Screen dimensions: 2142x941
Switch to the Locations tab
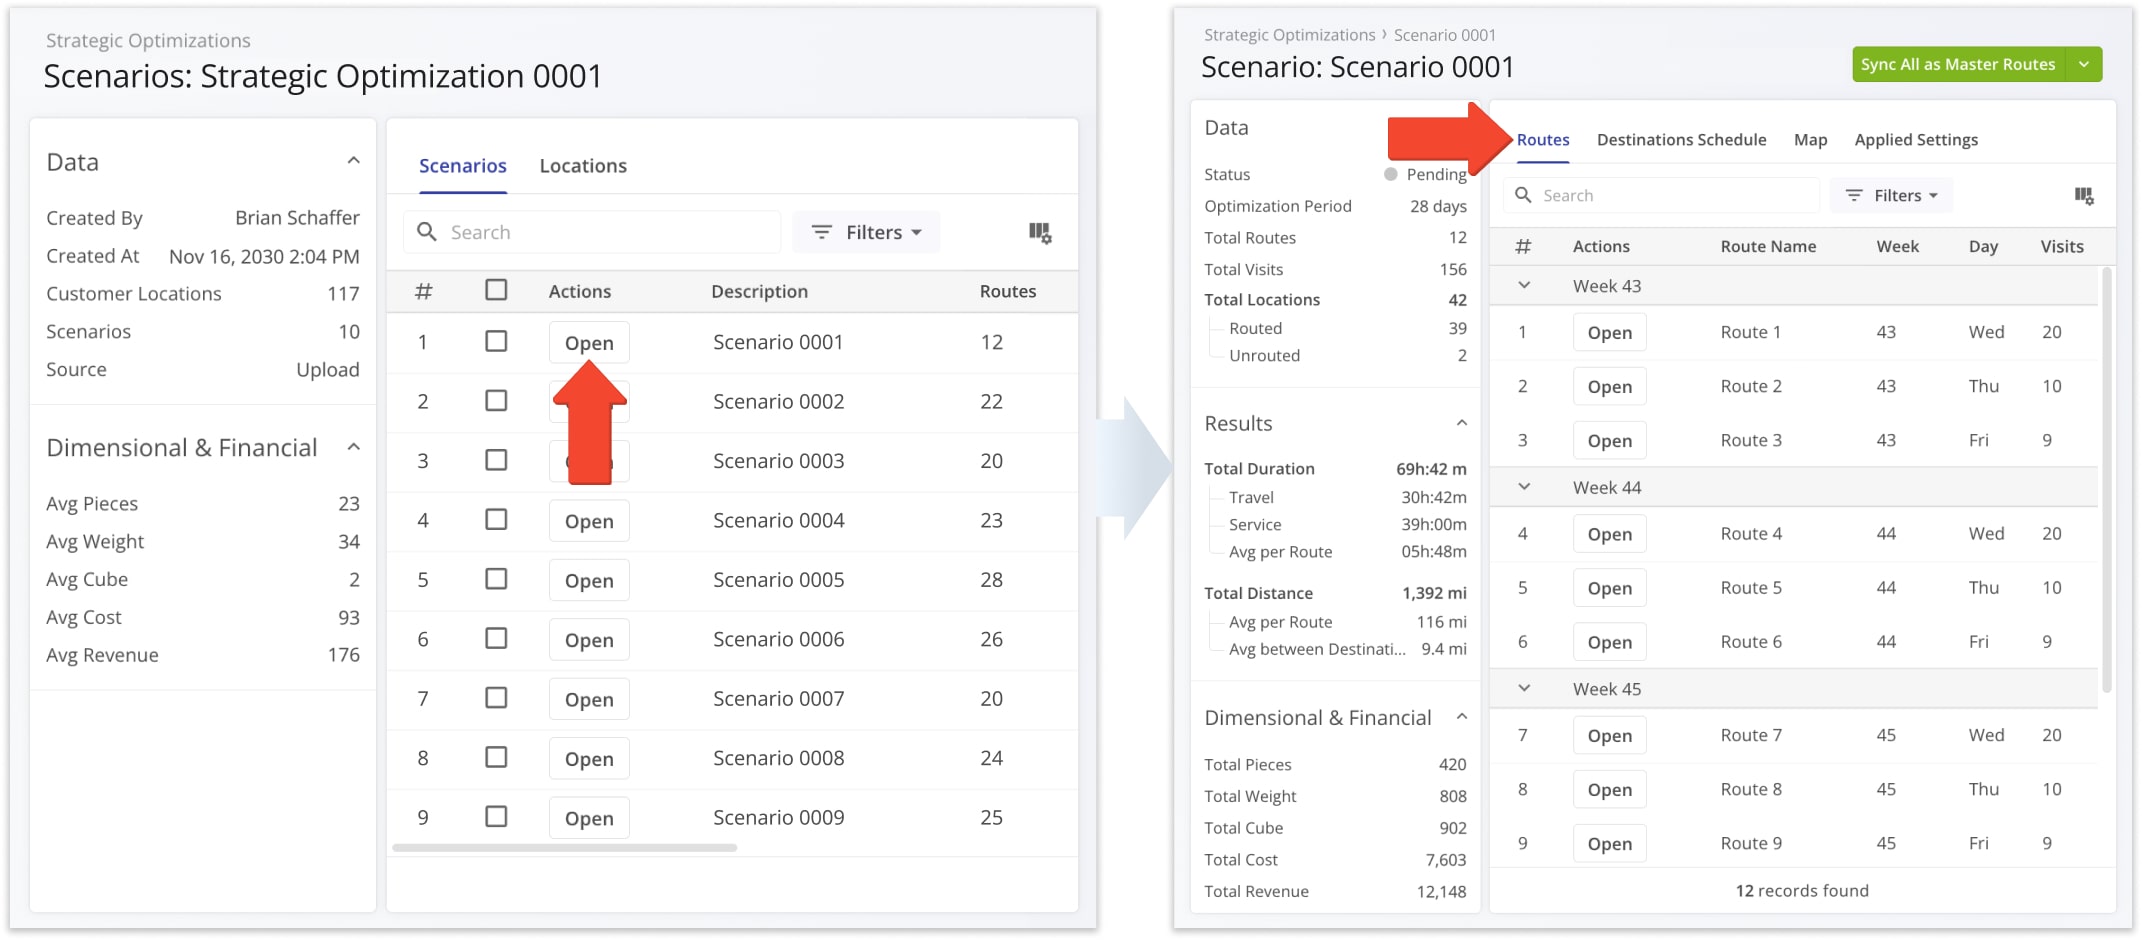click(x=583, y=166)
